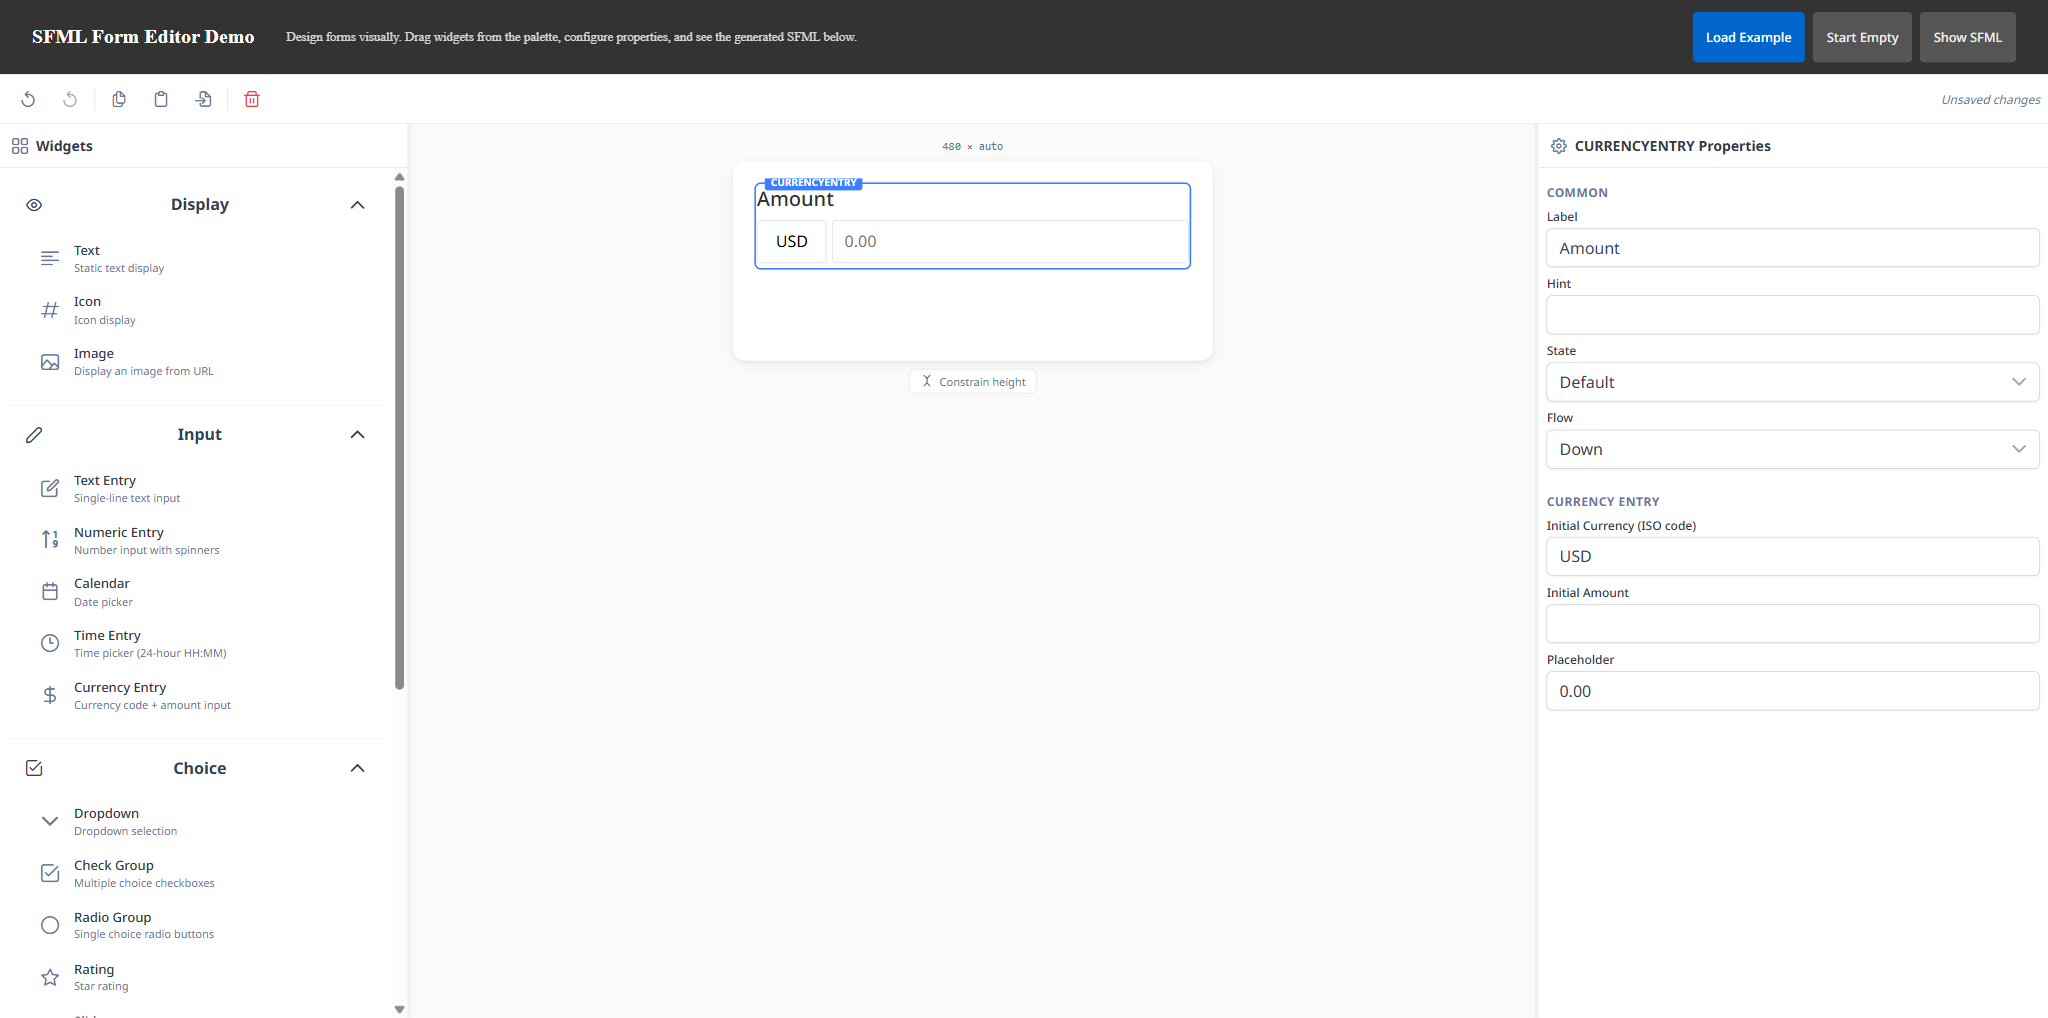This screenshot has height=1018, width=2048.
Task: Click the Radio Group circle icon
Action: tap(50, 925)
